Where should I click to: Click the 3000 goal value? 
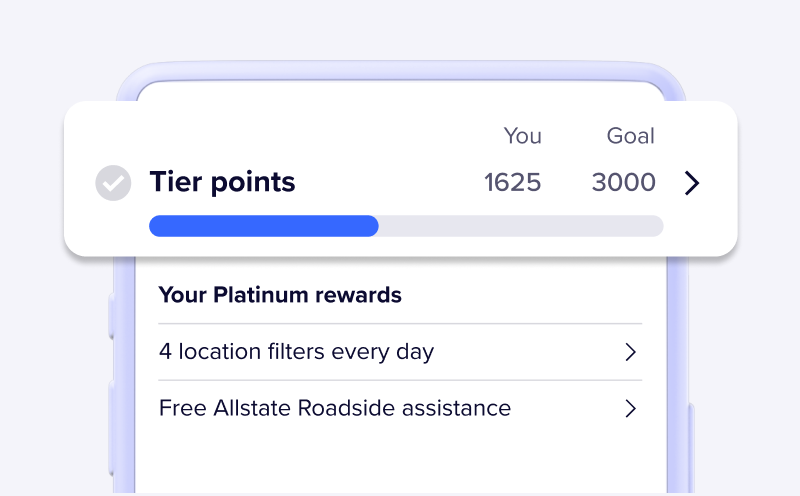(623, 182)
